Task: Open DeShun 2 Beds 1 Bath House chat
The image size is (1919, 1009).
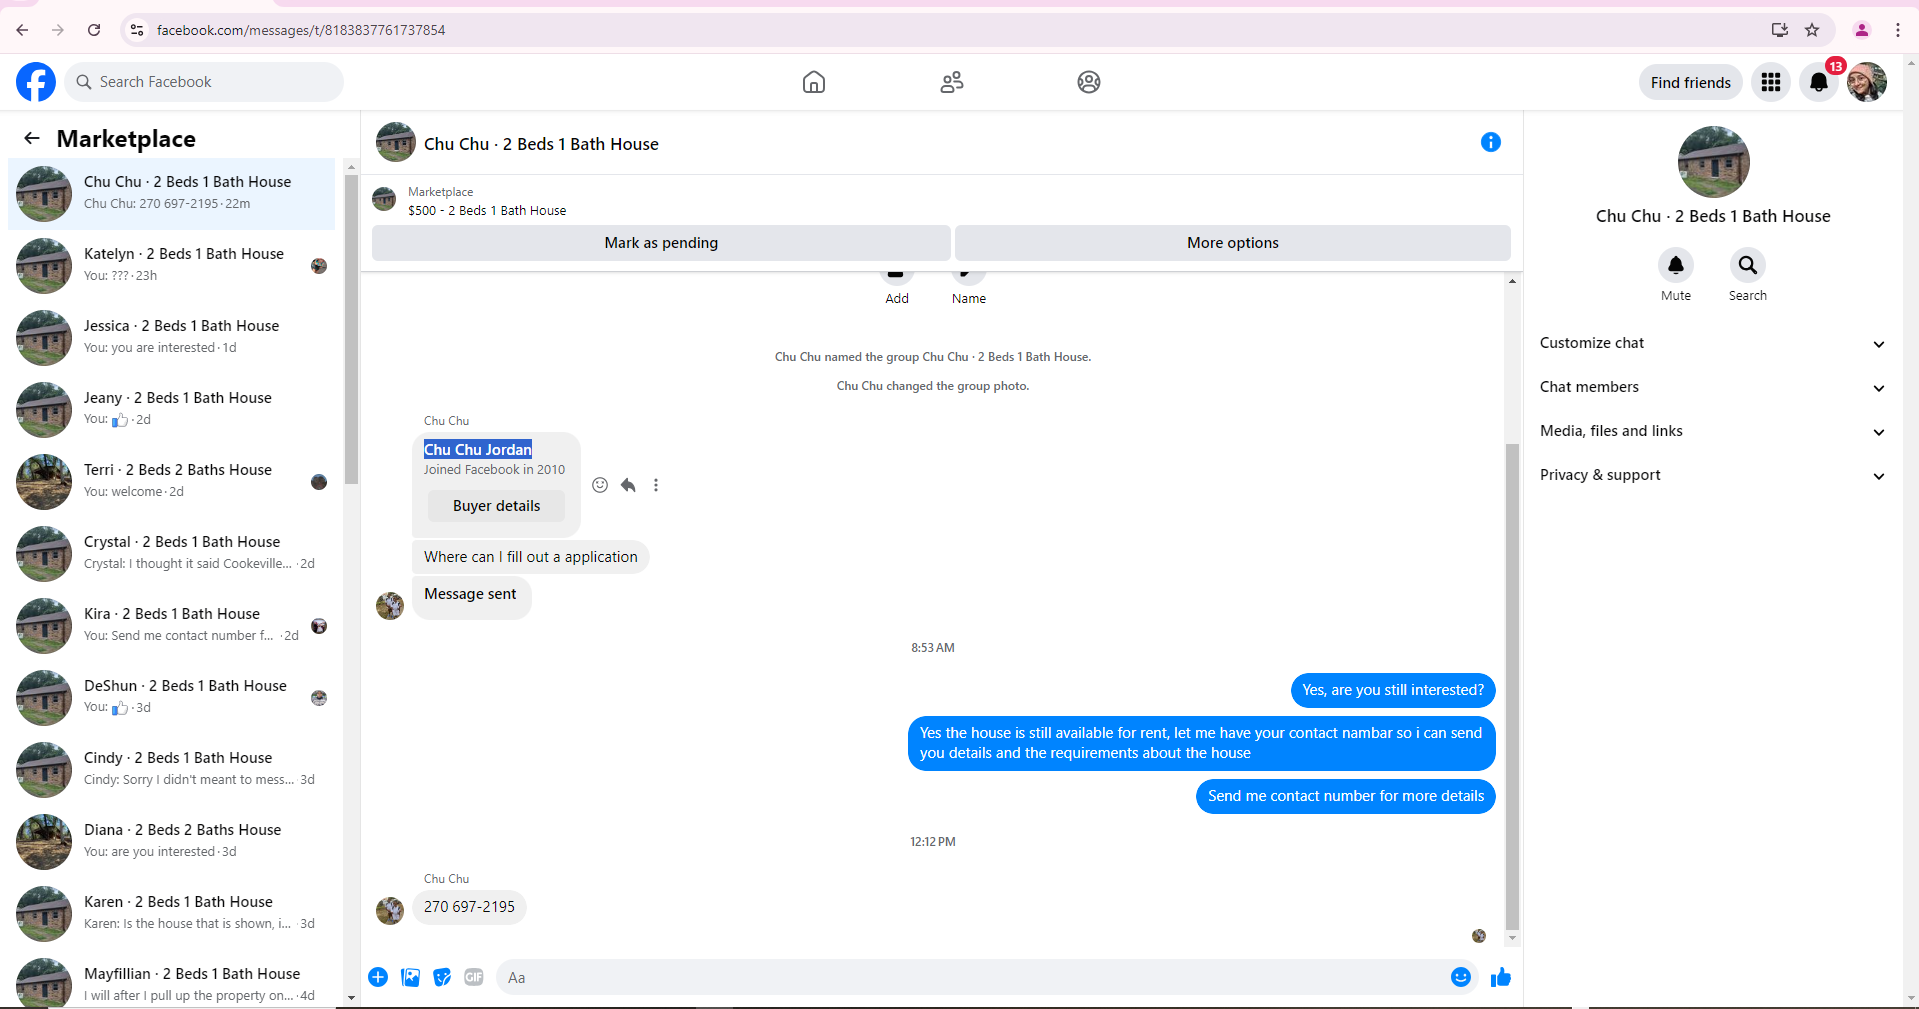Action: tap(172, 697)
